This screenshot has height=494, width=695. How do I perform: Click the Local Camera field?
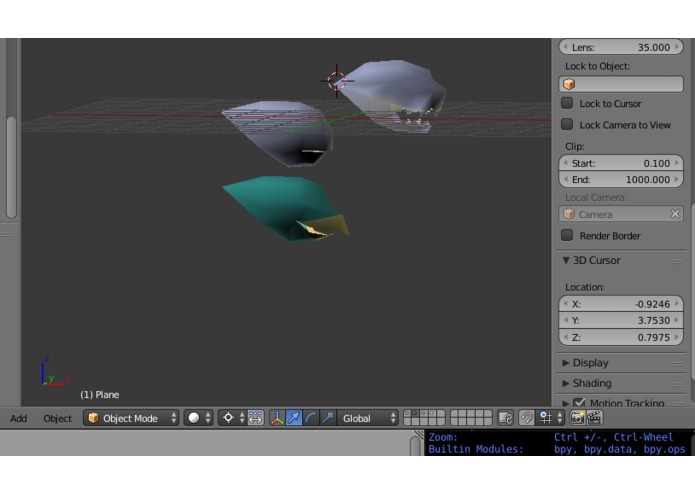621,214
